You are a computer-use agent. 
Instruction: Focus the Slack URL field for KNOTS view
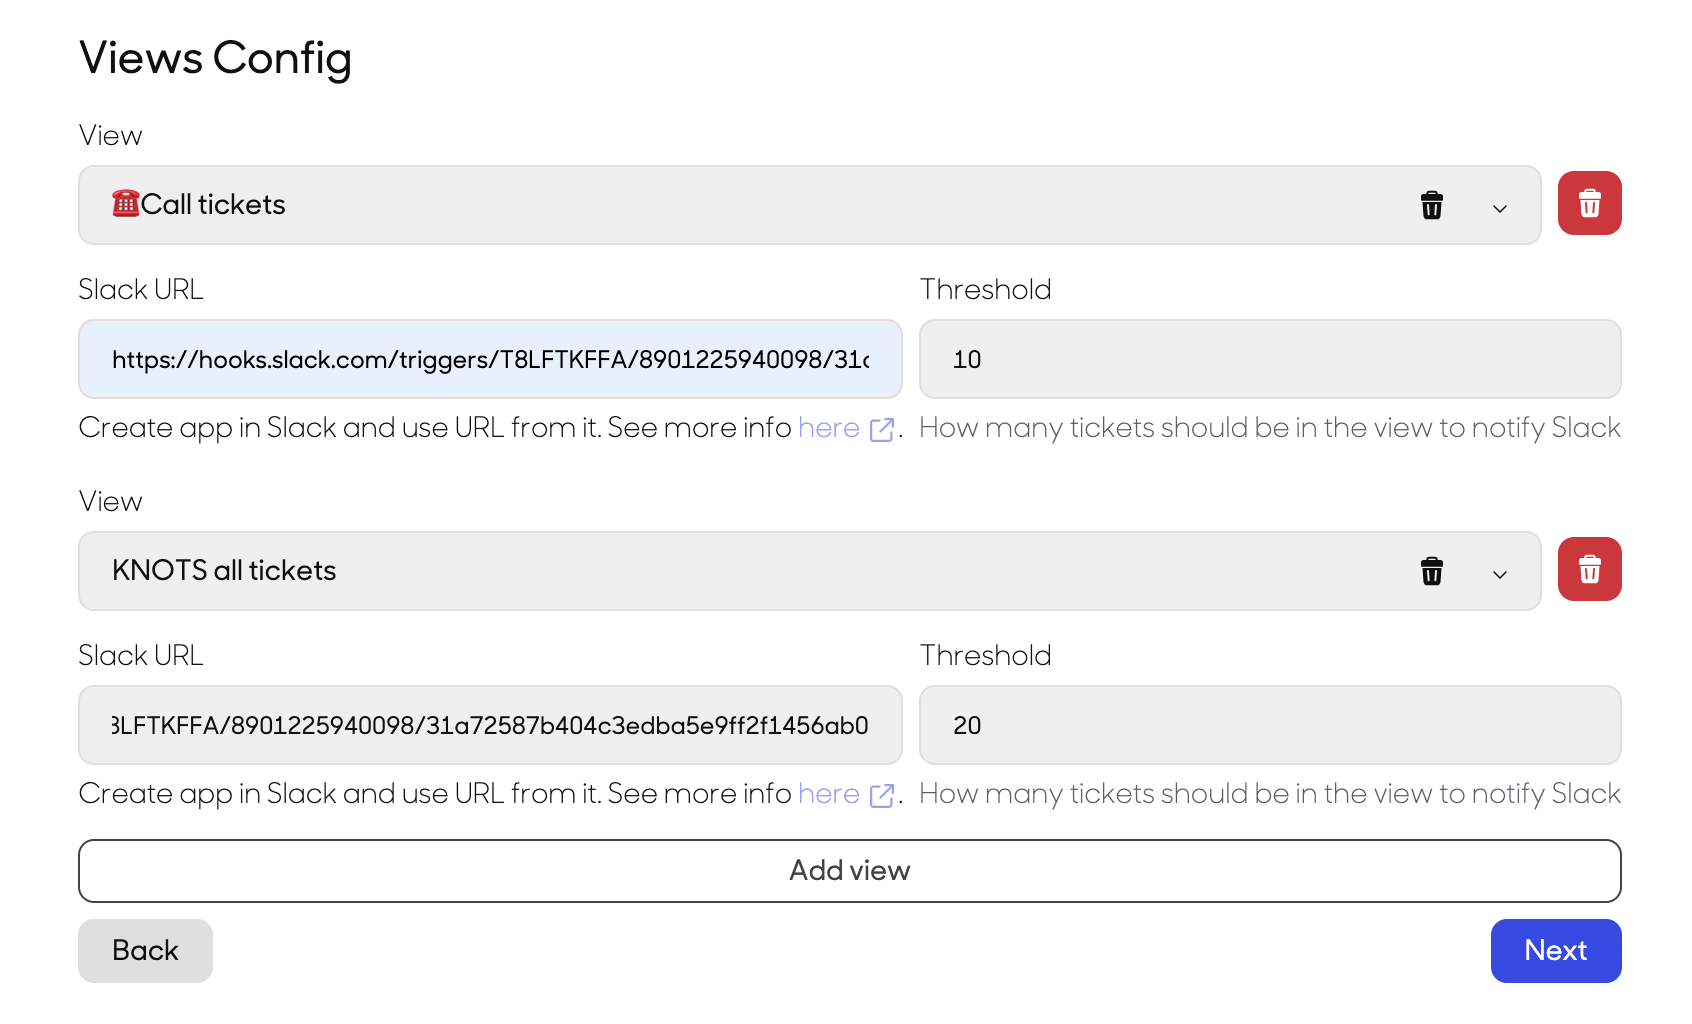(x=490, y=725)
